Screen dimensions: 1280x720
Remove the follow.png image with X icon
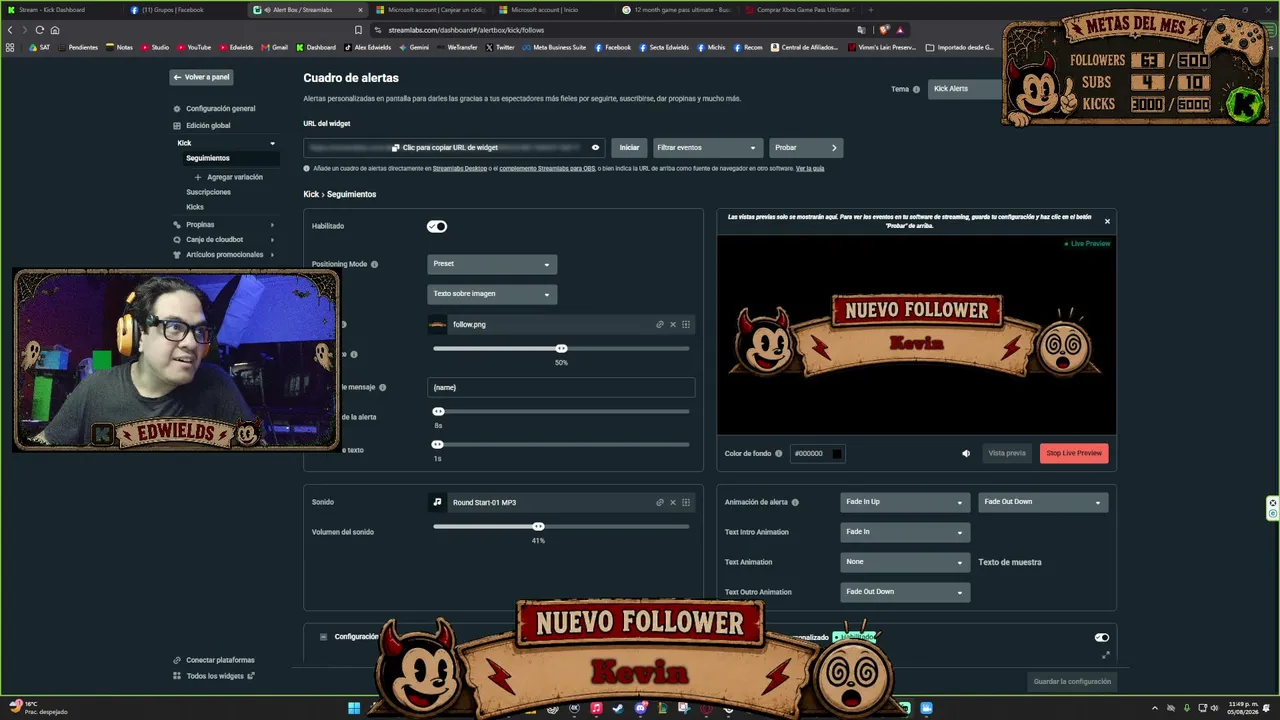point(673,324)
